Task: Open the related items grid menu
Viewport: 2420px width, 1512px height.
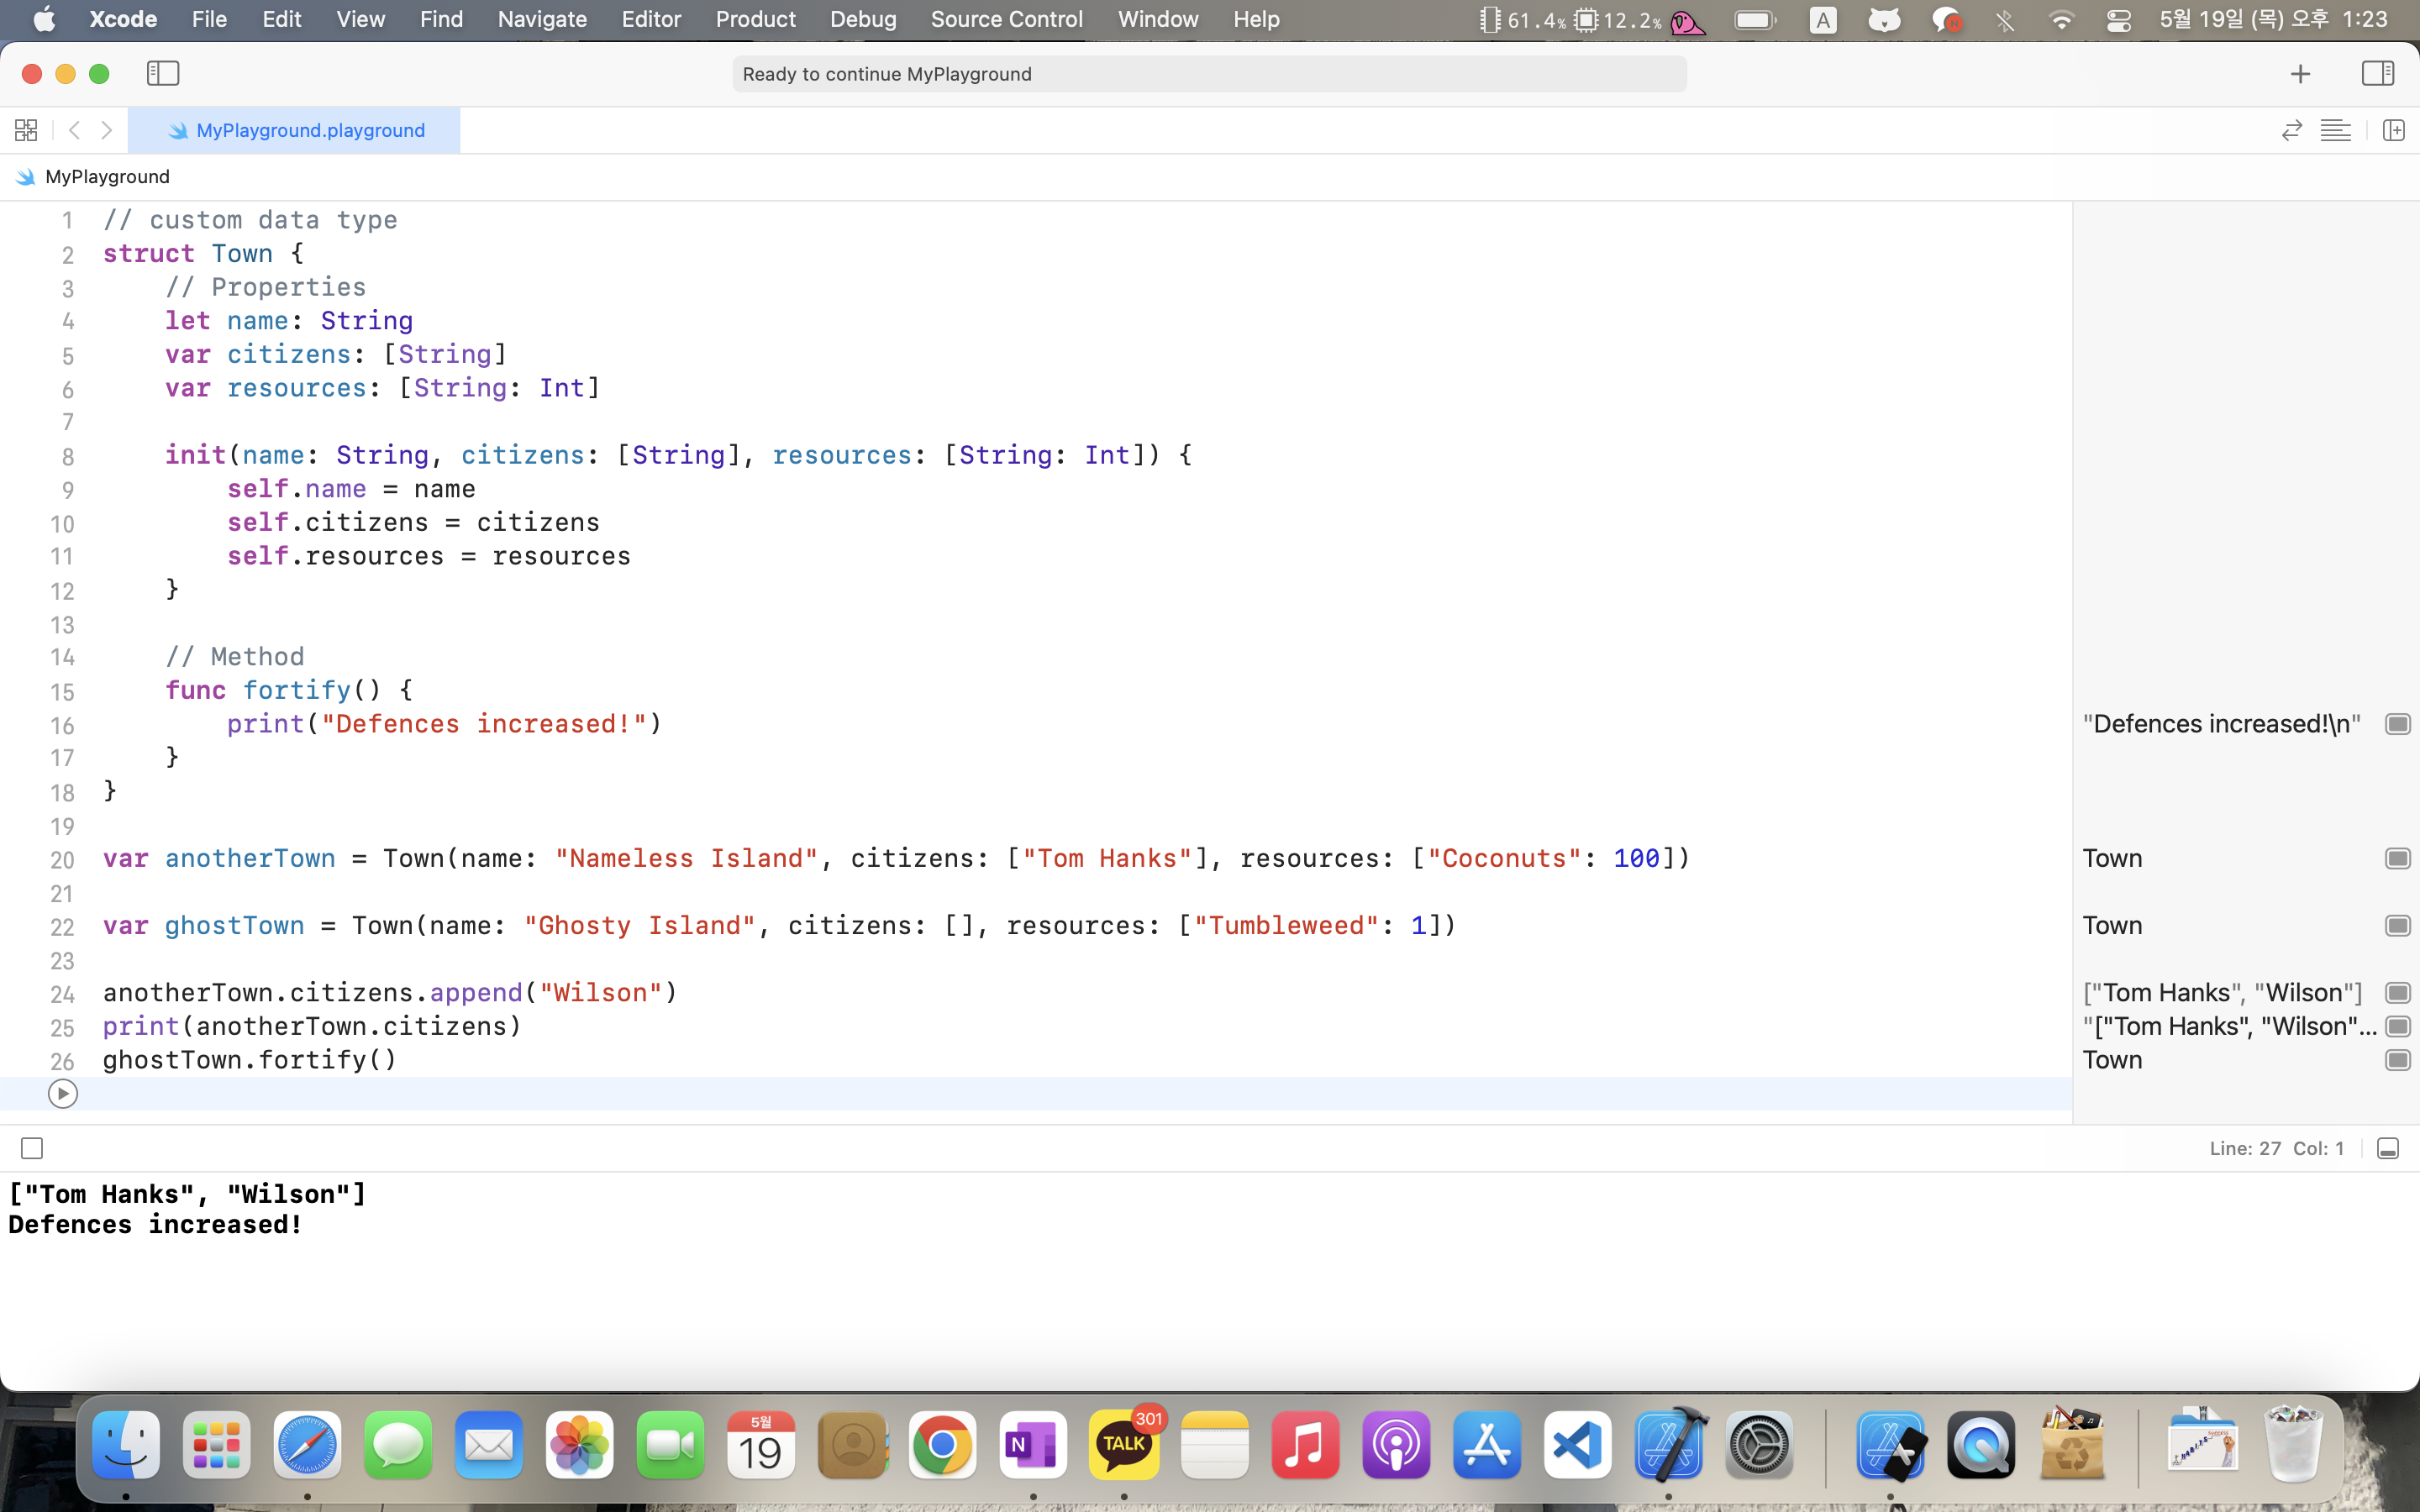Action: 26,130
